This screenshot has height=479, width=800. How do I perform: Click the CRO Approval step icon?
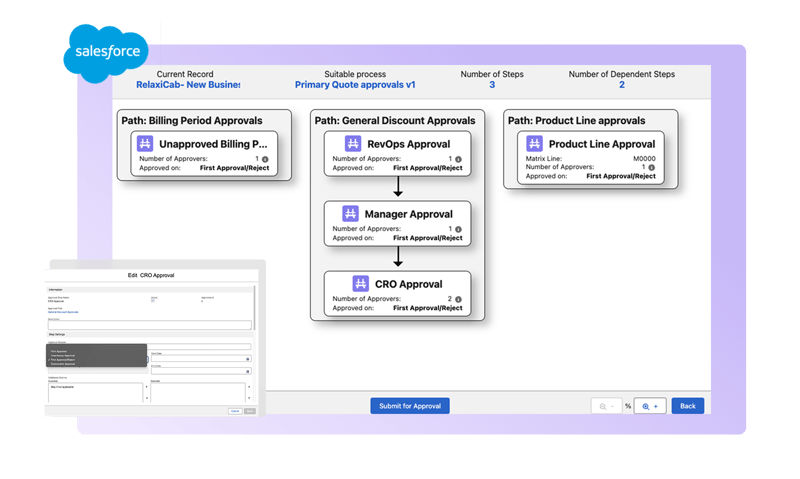click(x=360, y=284)
